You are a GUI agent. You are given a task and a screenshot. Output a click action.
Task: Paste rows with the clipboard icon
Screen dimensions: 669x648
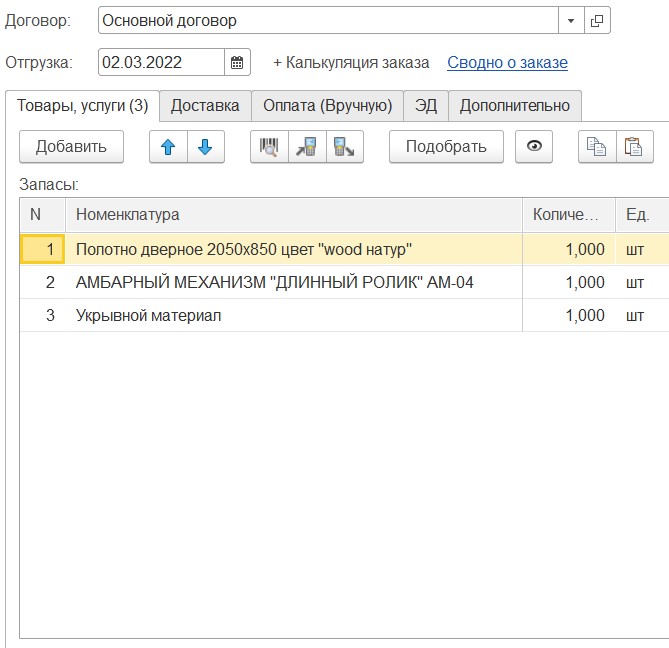click(632, 147)
